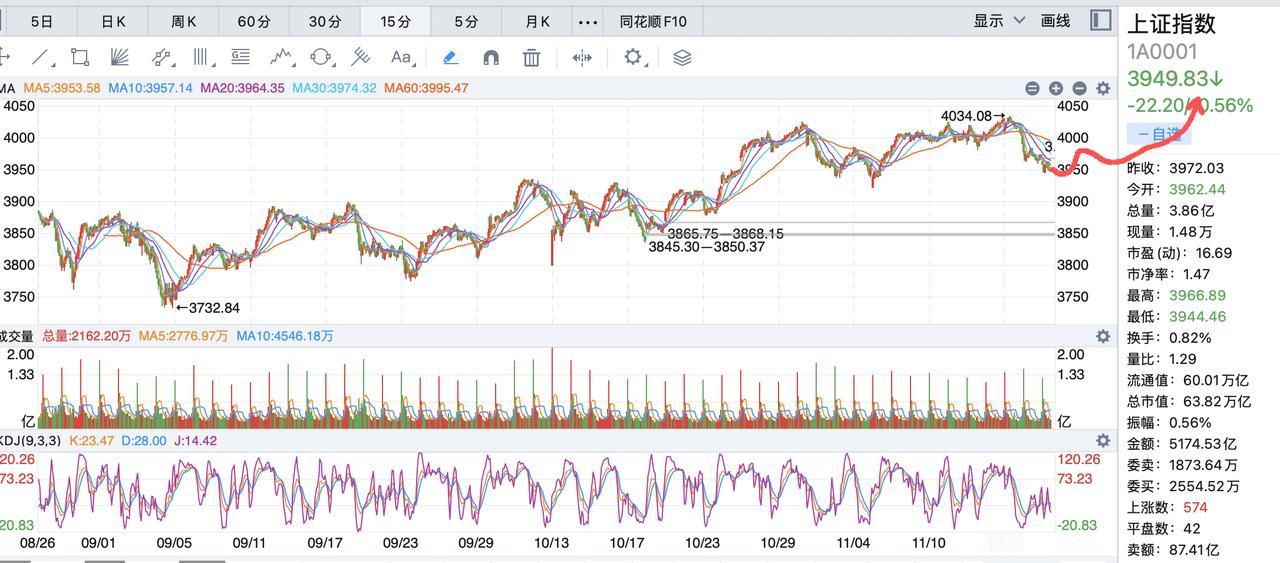Viewport: 1280px width, 563px height.
Task: Click the circled equals icon above chart
Action: (x=1032, y=88)
